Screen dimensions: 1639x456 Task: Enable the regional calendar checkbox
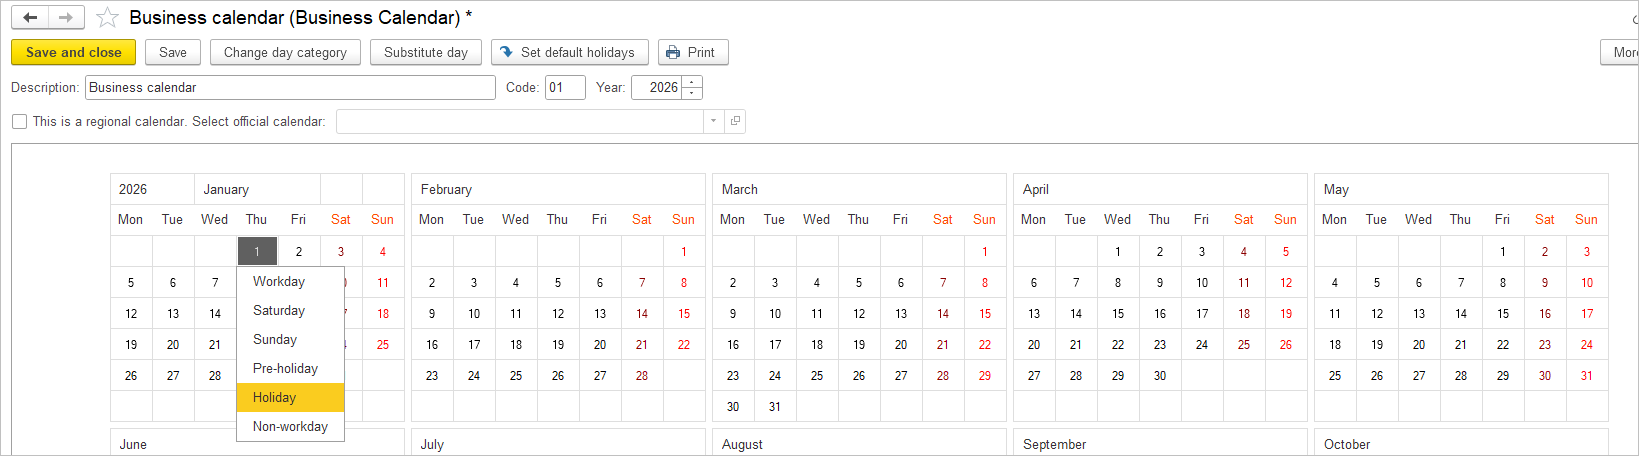pyautogui.click(x=19, y=121)
